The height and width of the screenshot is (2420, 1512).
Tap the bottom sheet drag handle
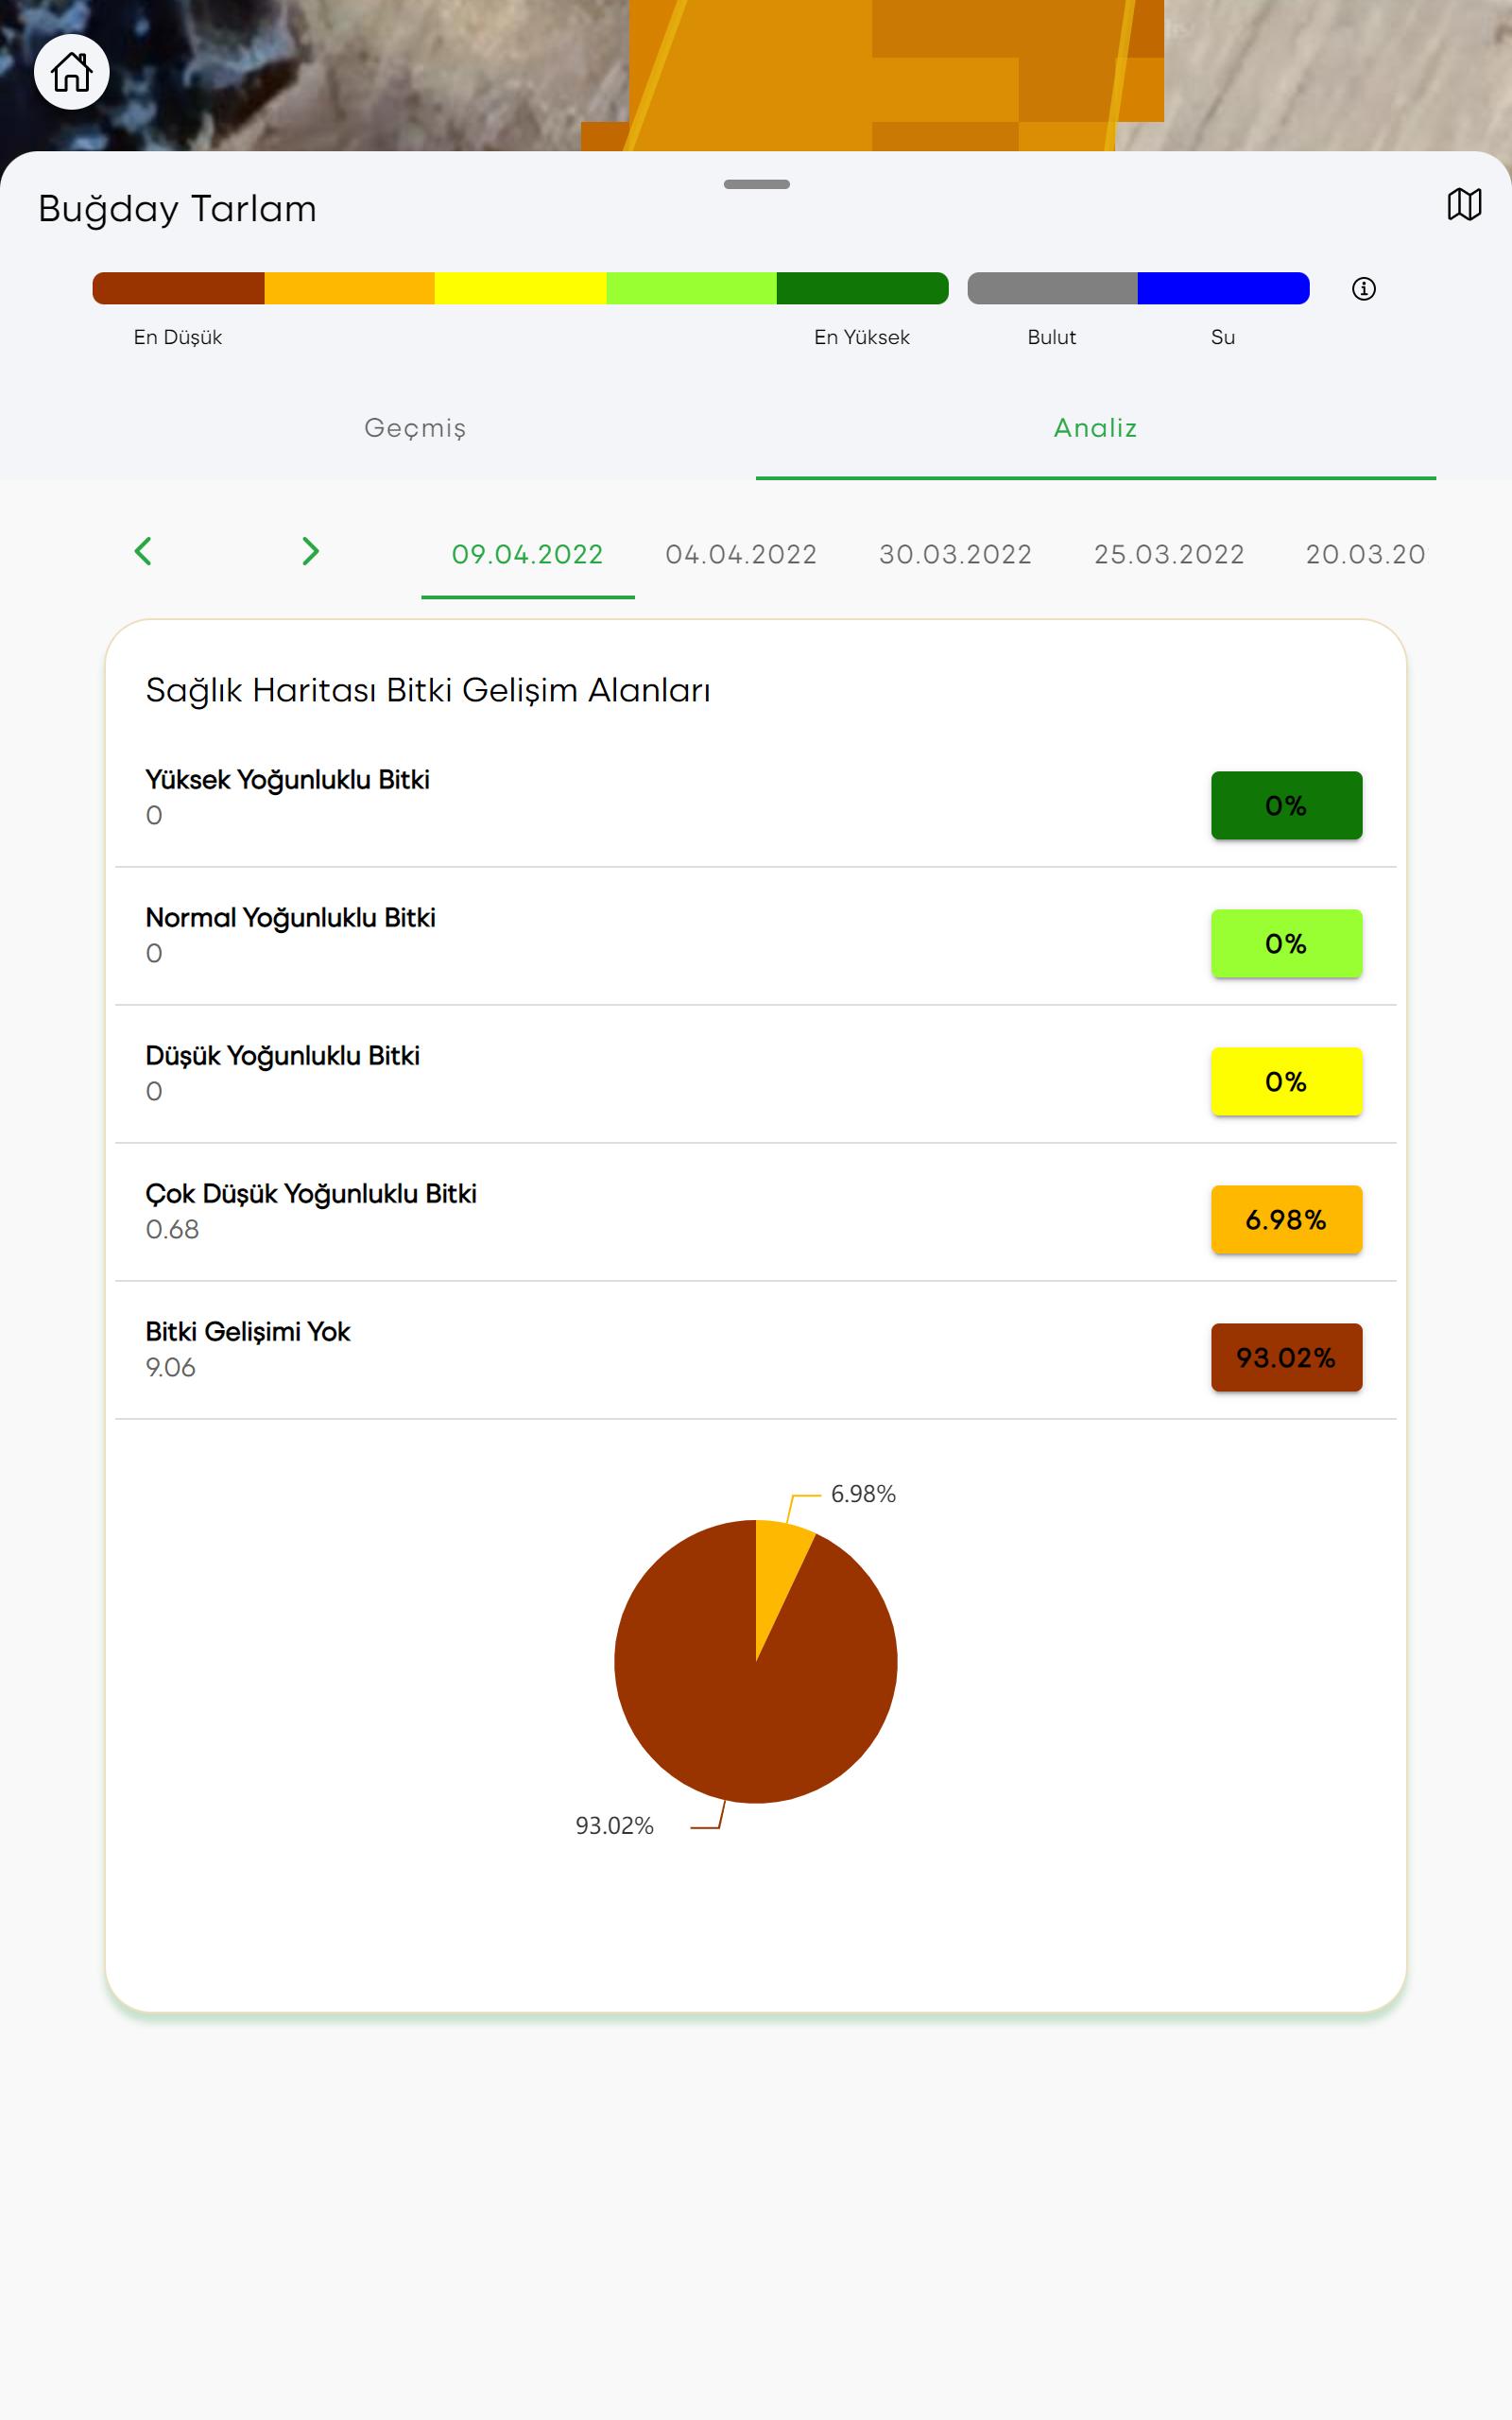(757, 184)
